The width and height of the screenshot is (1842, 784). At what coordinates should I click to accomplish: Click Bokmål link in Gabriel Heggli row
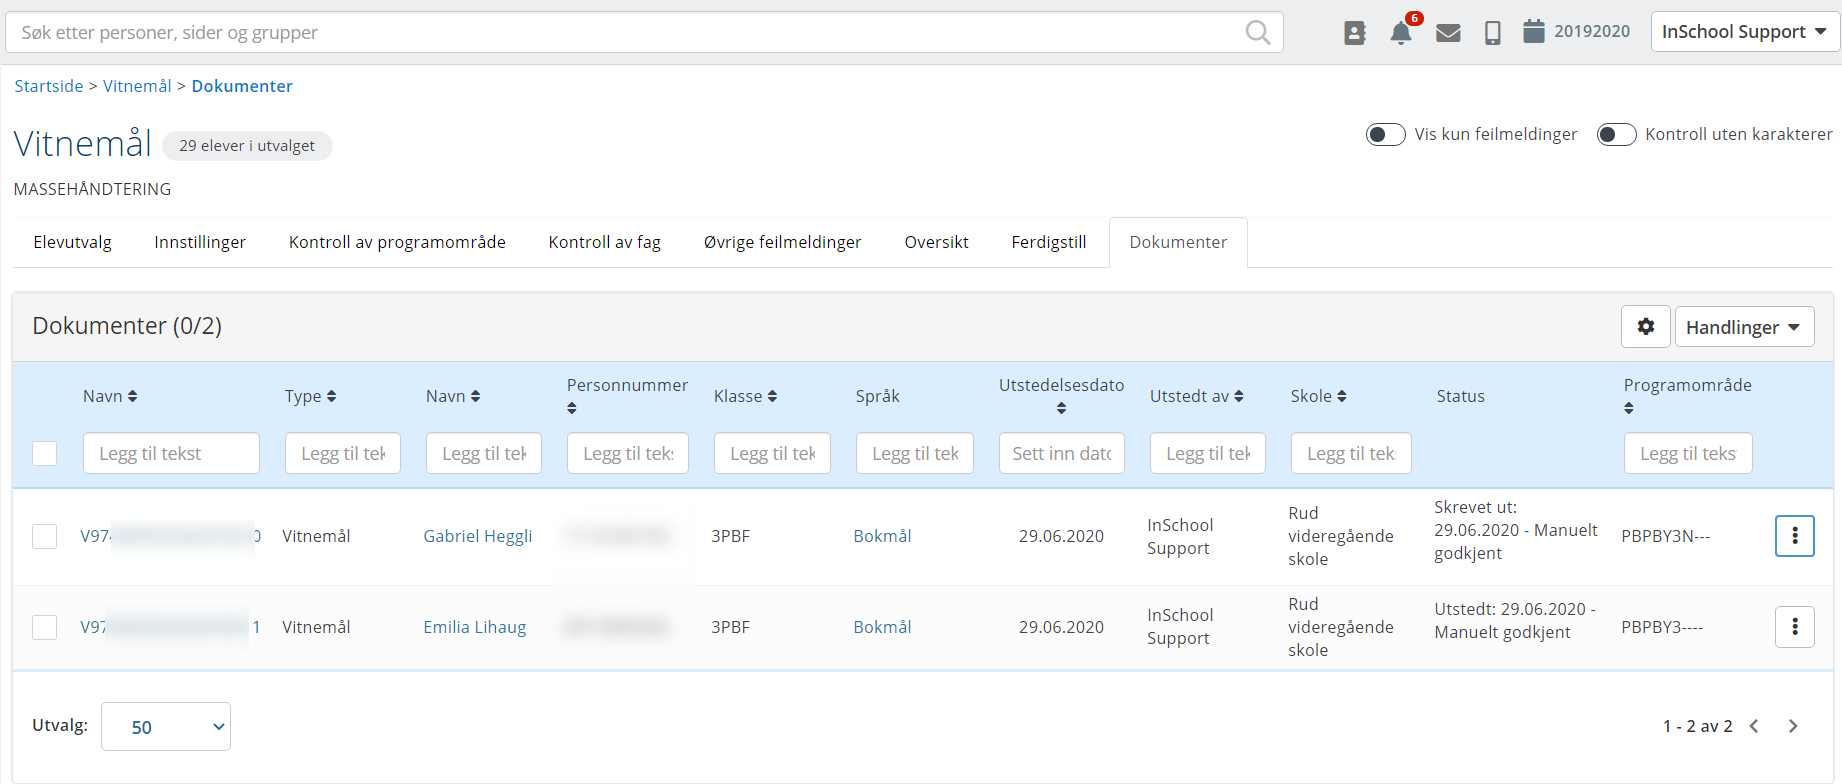[882, 536]
